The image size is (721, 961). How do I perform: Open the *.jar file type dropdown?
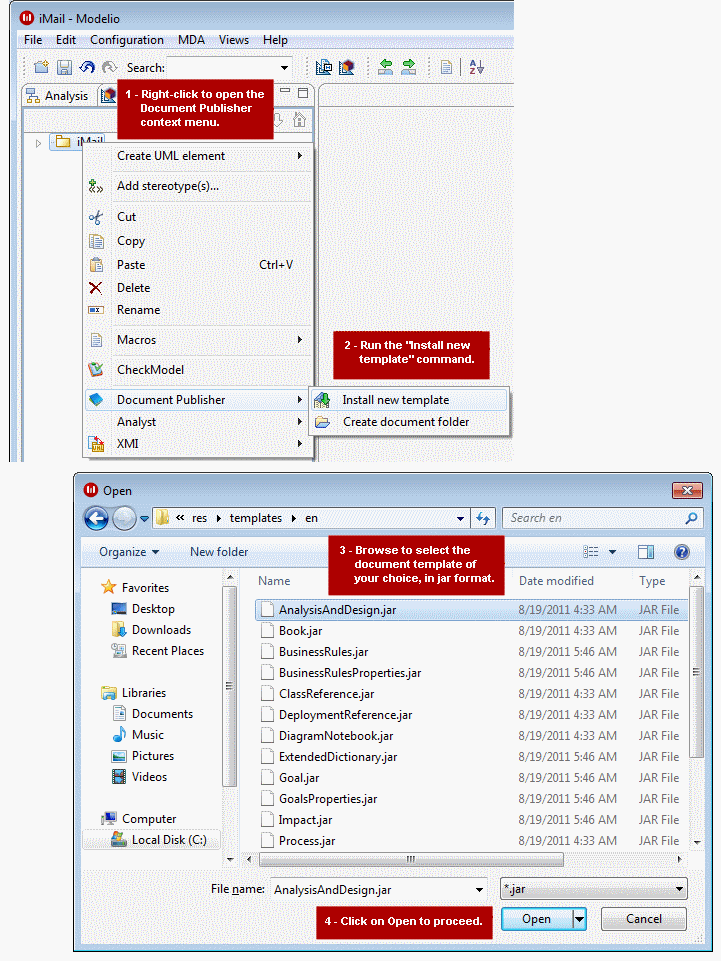click(x=593, y=889)
